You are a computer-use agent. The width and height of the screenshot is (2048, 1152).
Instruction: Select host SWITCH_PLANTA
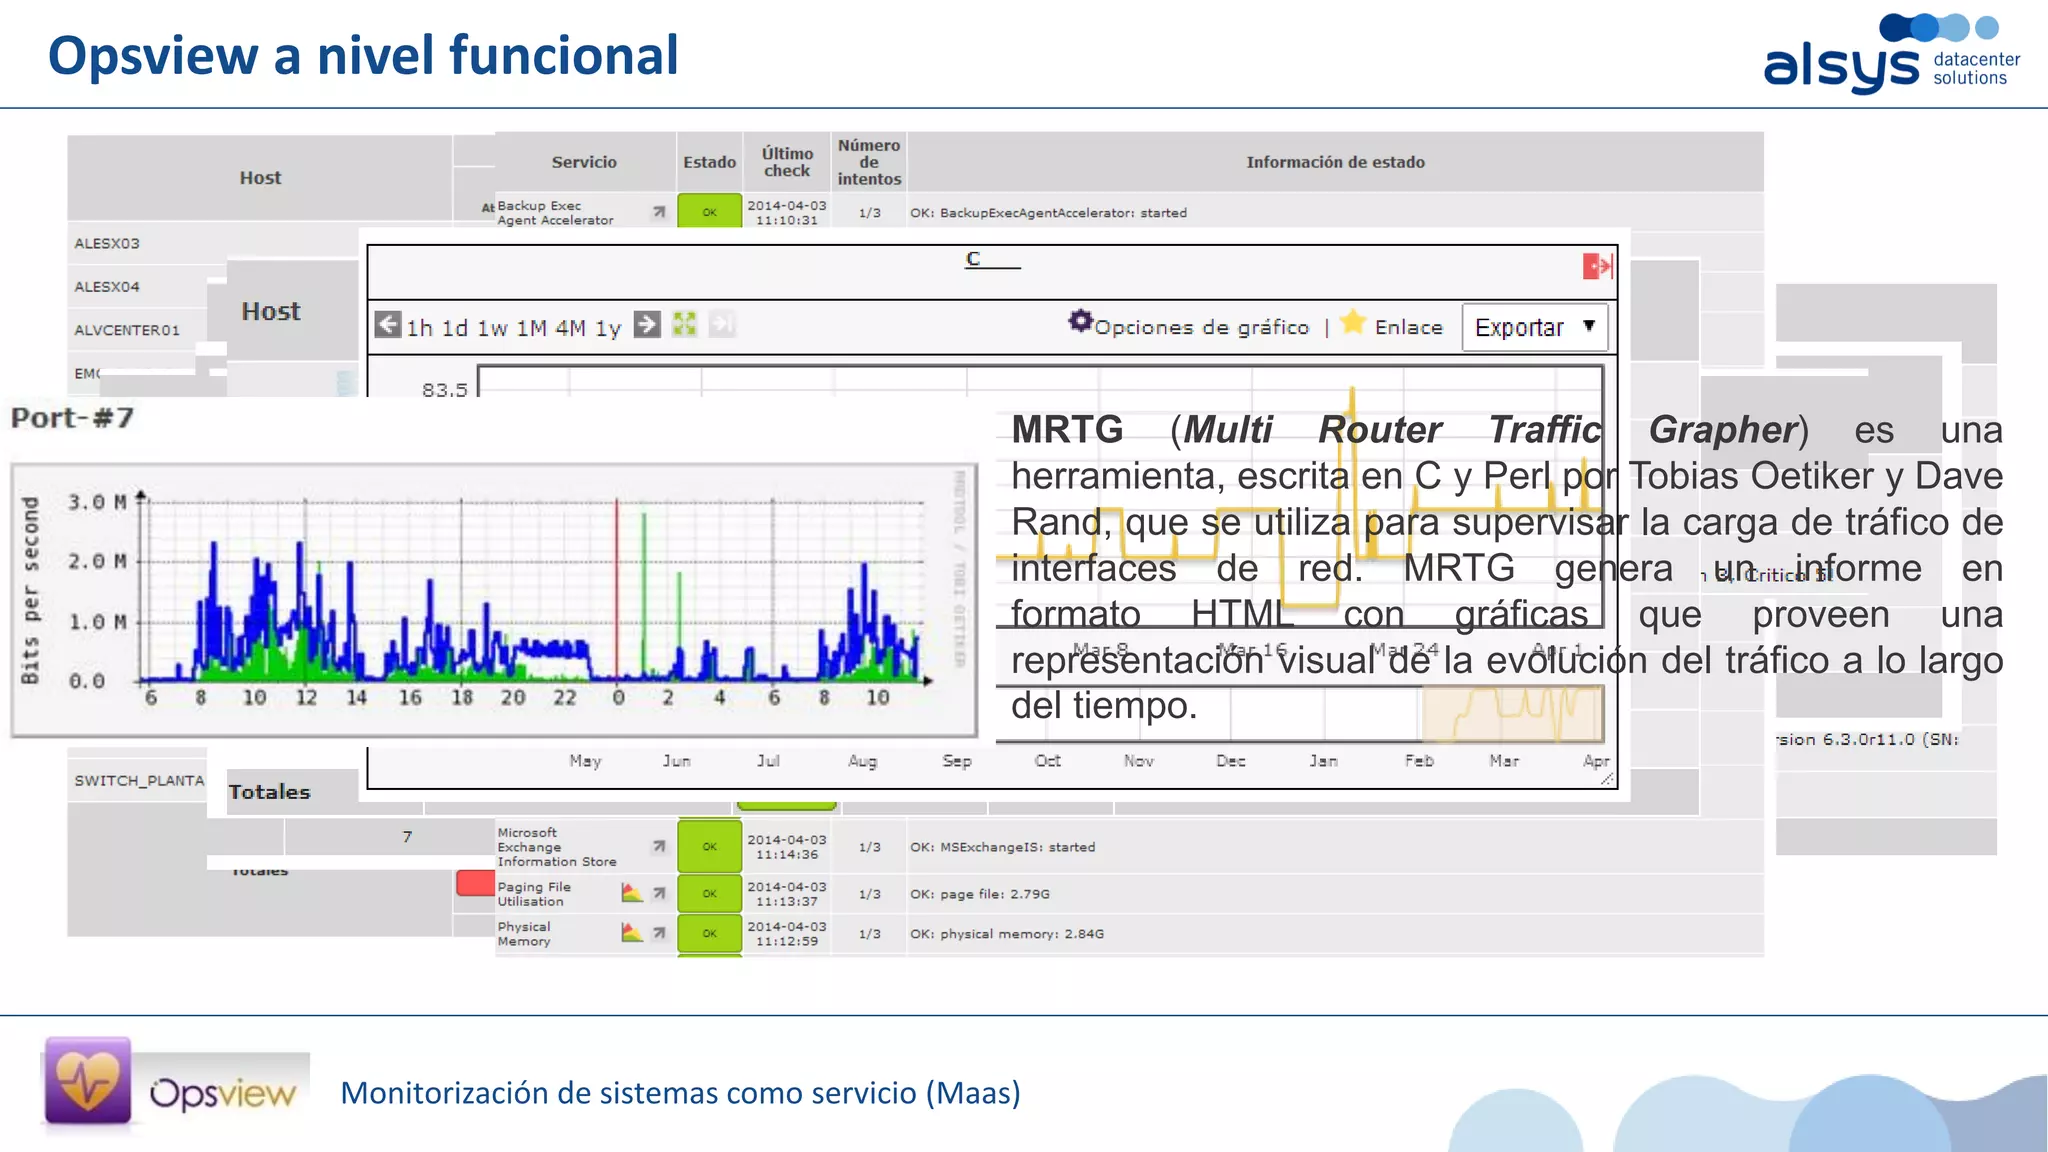(x=139, y=780)
